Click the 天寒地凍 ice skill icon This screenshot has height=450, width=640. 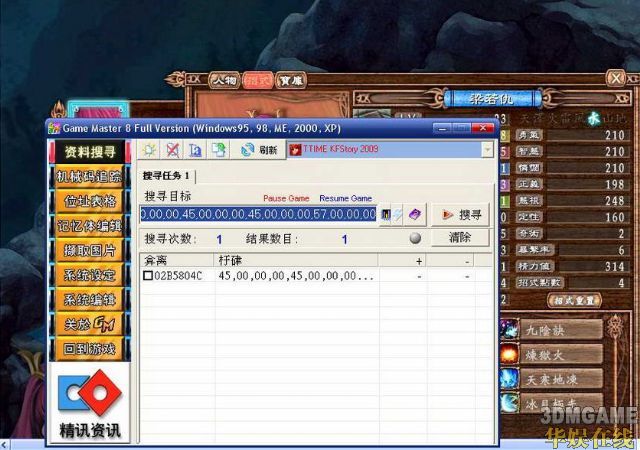point(509,379)
